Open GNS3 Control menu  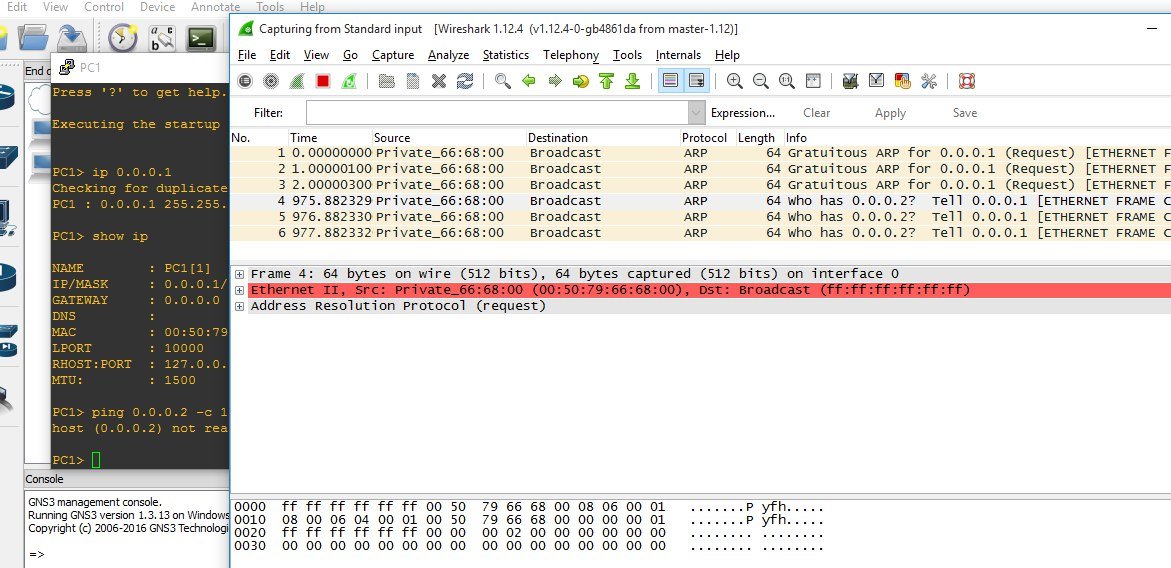[x=104, y=7]
